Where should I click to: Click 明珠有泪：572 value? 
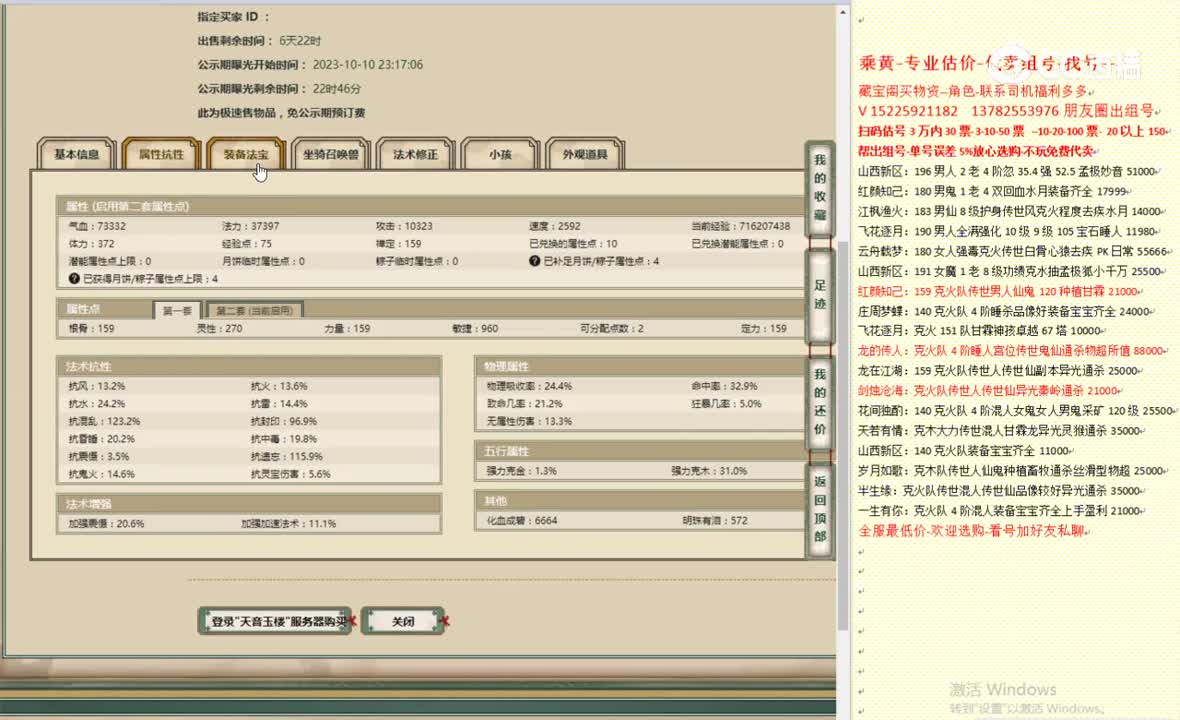715,521
